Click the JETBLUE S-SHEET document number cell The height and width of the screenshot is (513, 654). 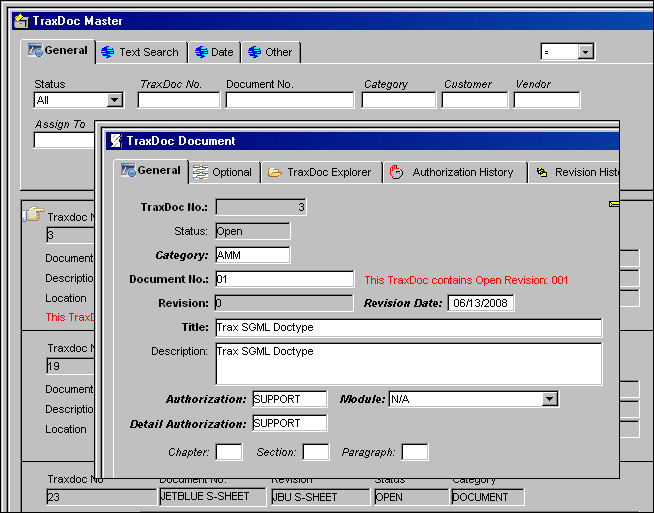[213, 497]
